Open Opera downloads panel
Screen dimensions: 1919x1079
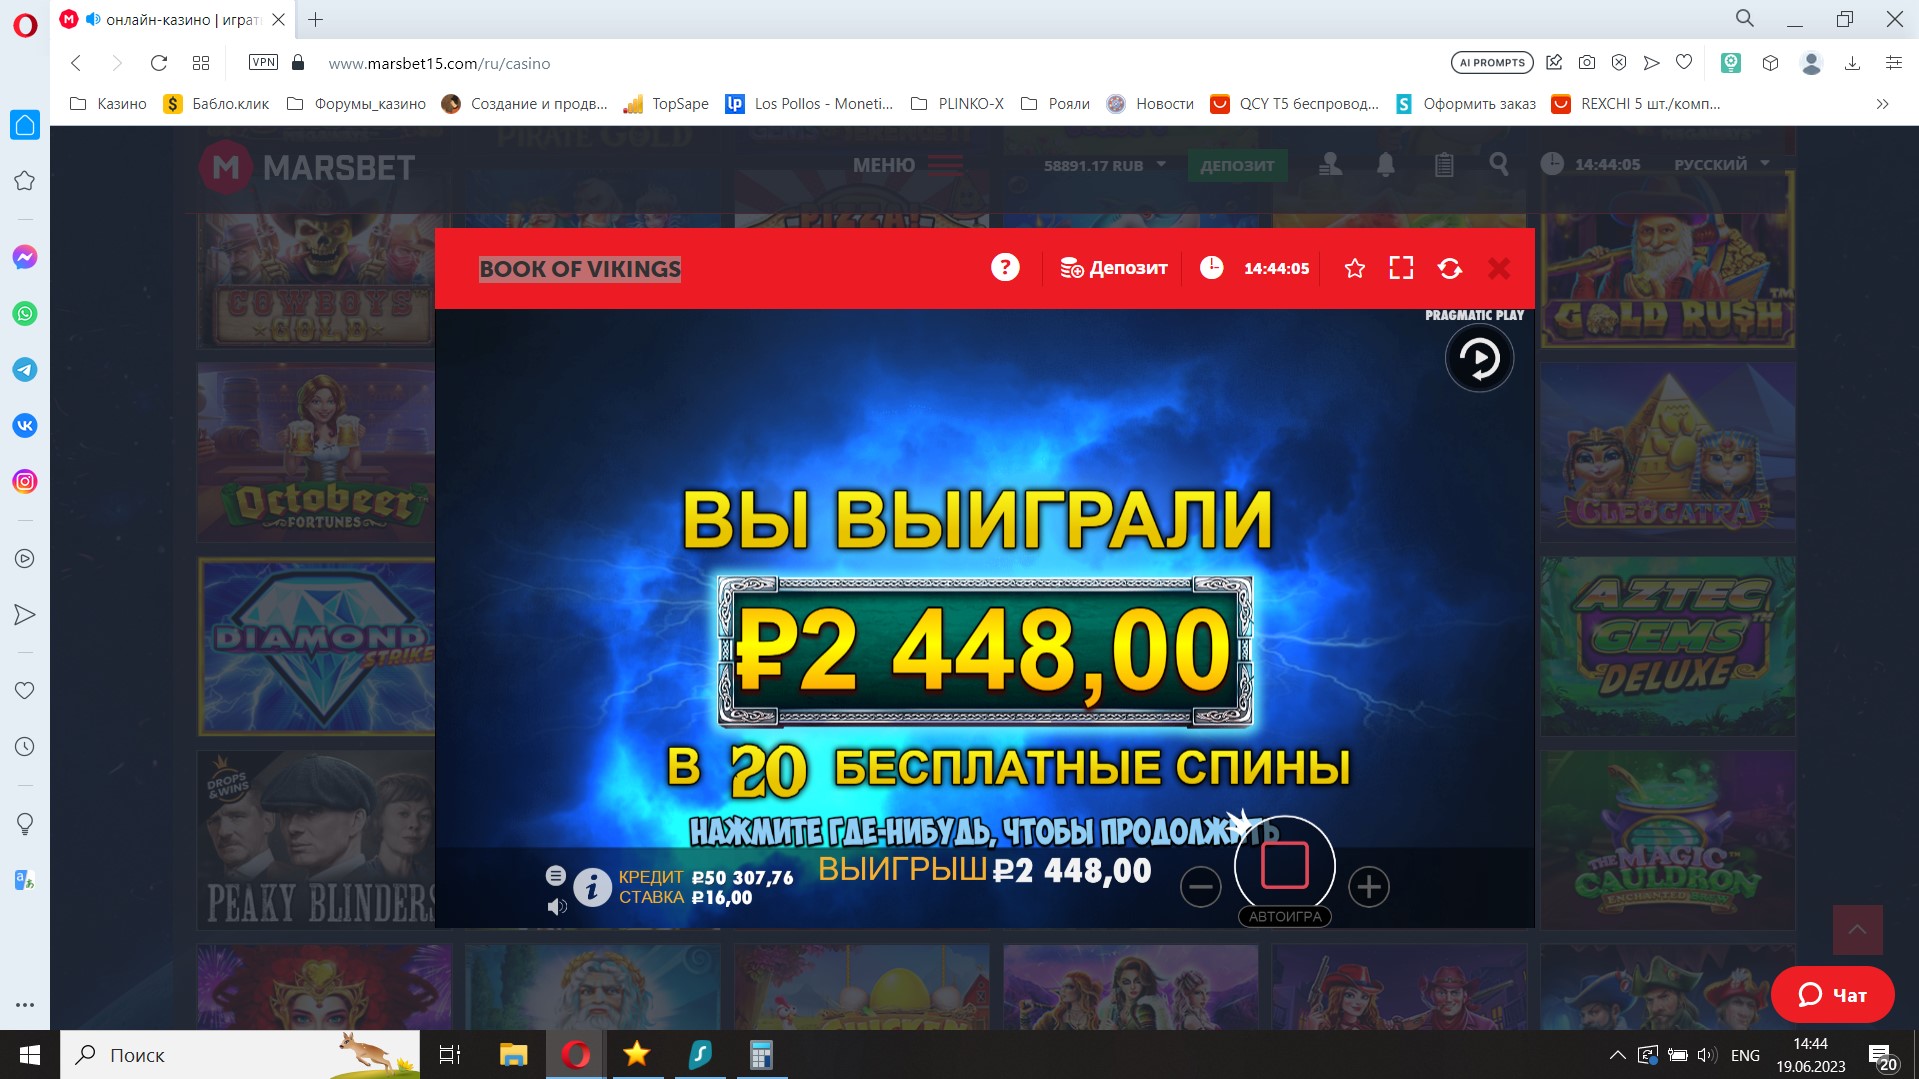point(1852,63)
